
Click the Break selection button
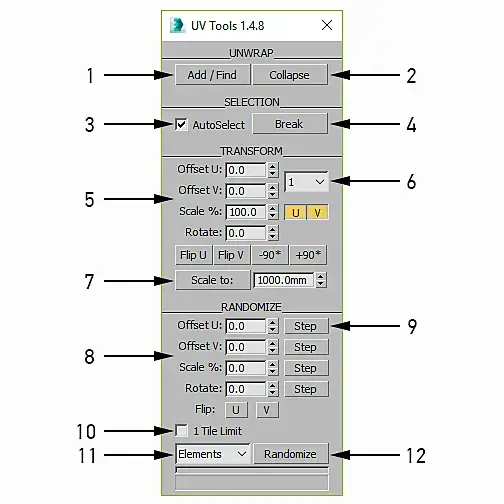[290, 124]
